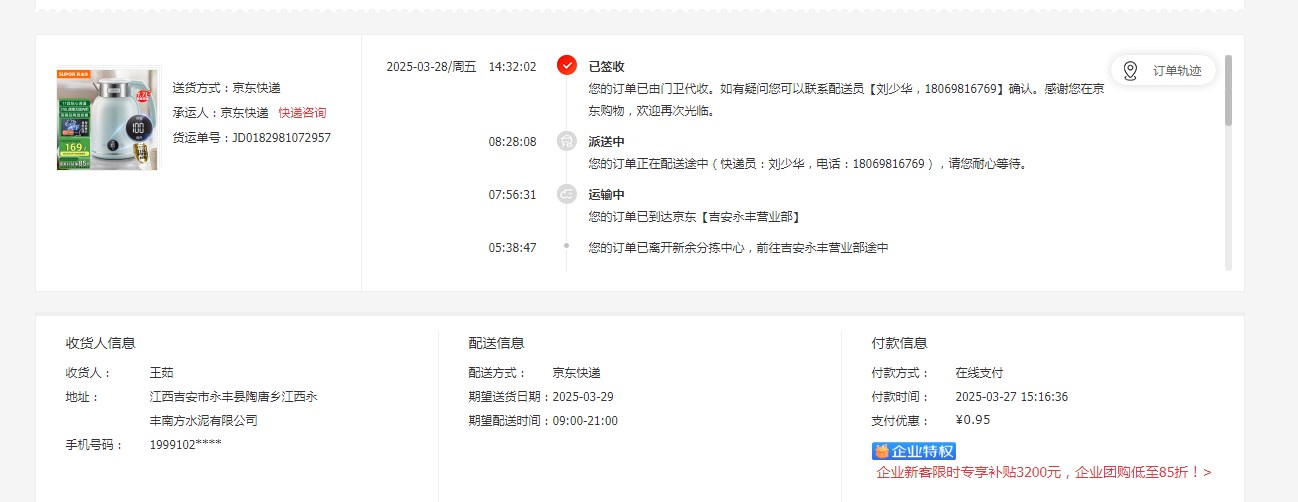The image size is (1298, 502).
Task: Click the 企业特权 badge
Action: pyautogui.click(x=914, y=451)
